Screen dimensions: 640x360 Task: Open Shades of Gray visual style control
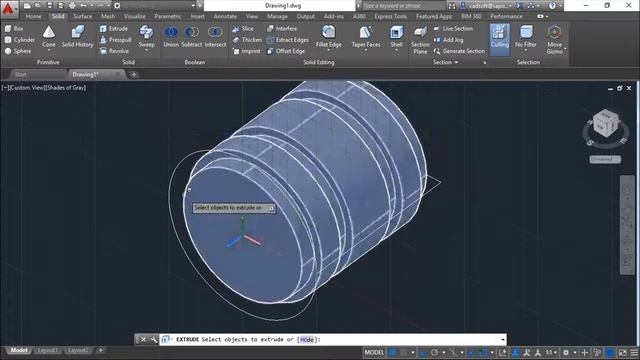pyautogui.click(x=66, y=87)
